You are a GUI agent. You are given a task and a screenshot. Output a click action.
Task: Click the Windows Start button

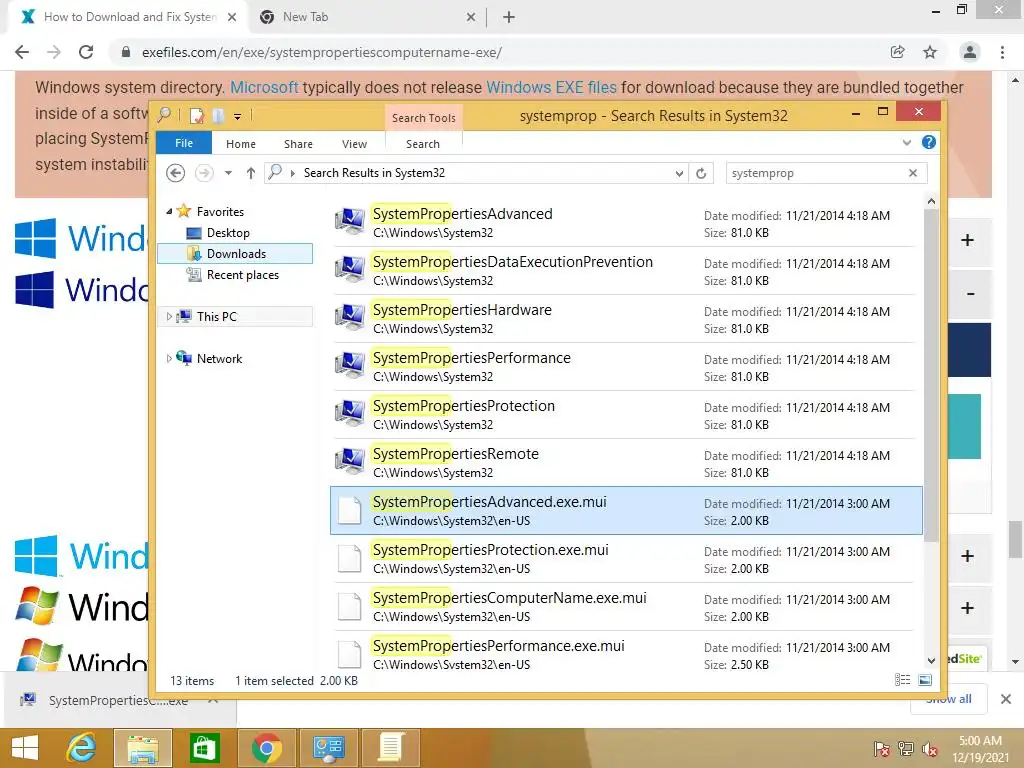(x=25, y=748)
